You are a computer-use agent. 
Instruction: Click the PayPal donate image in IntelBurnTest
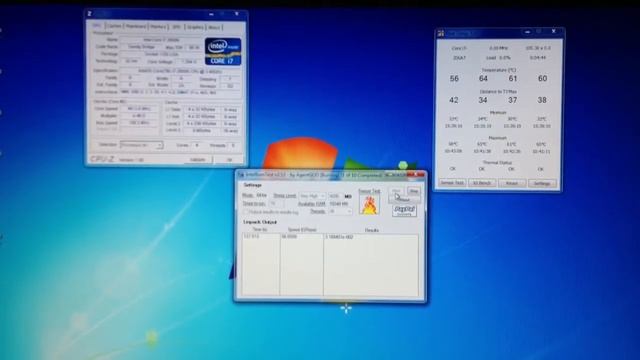[x=404, y=211]
